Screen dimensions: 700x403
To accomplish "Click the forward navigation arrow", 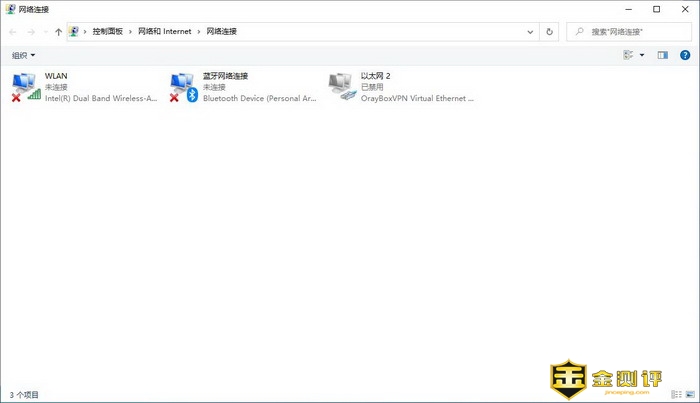I will pyautogui.click(x=31, y=32).
